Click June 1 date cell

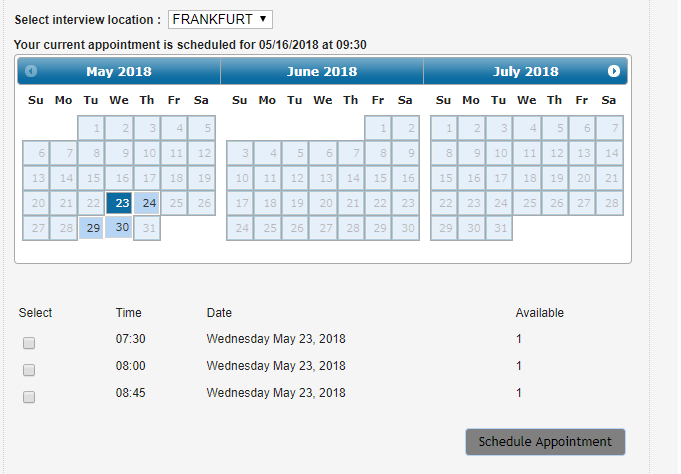378,128
